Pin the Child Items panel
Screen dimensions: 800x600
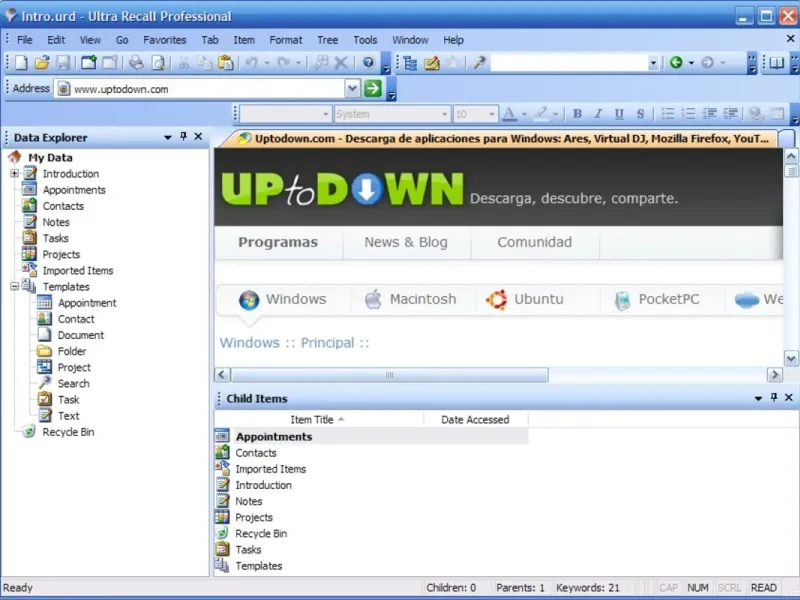(774, 397)
